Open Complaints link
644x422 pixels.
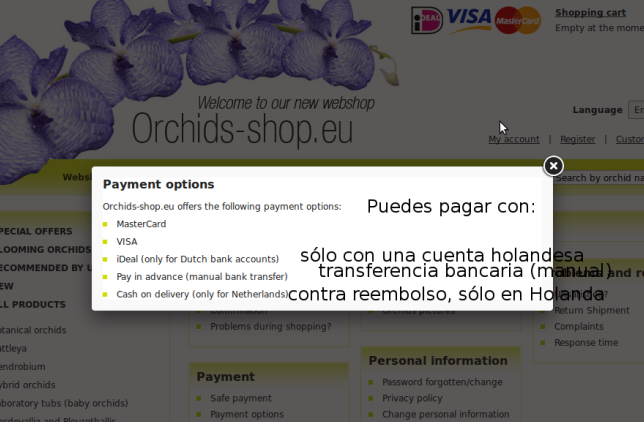click(x=579, y=327)
